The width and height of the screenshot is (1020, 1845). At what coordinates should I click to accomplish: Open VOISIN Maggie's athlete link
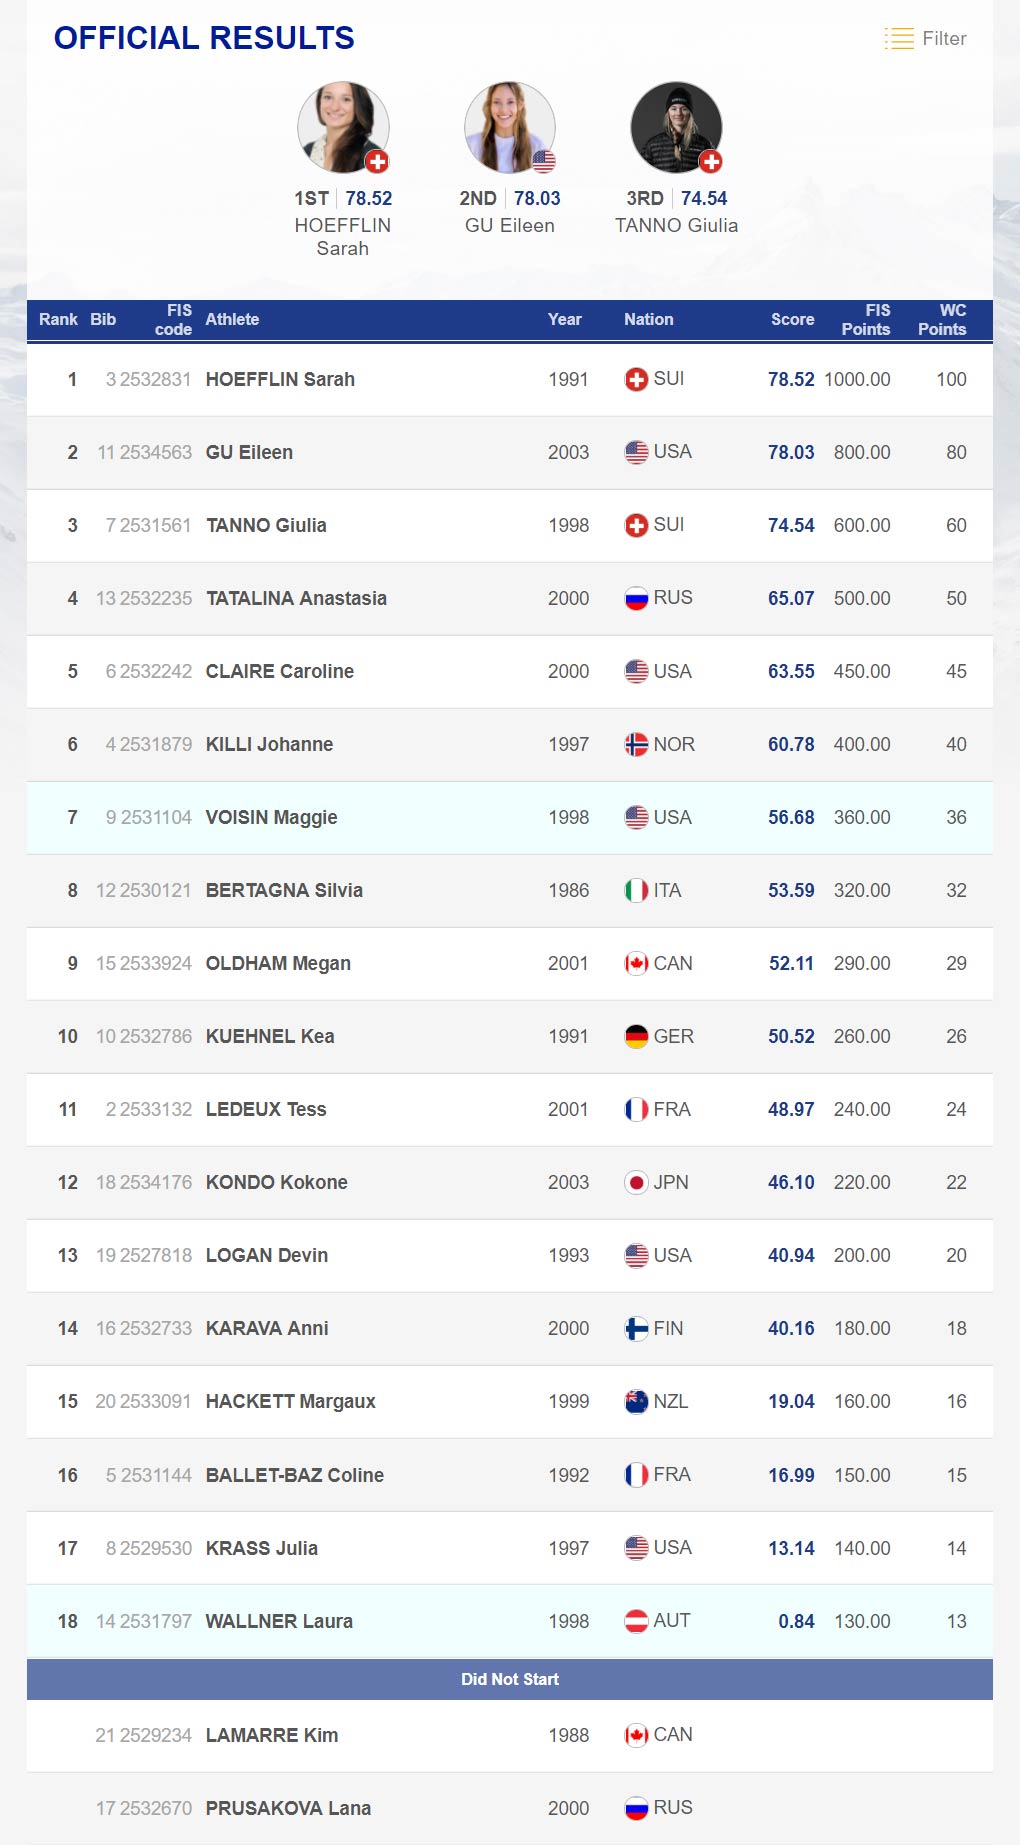pyautogui.click(x=271, y=818)
